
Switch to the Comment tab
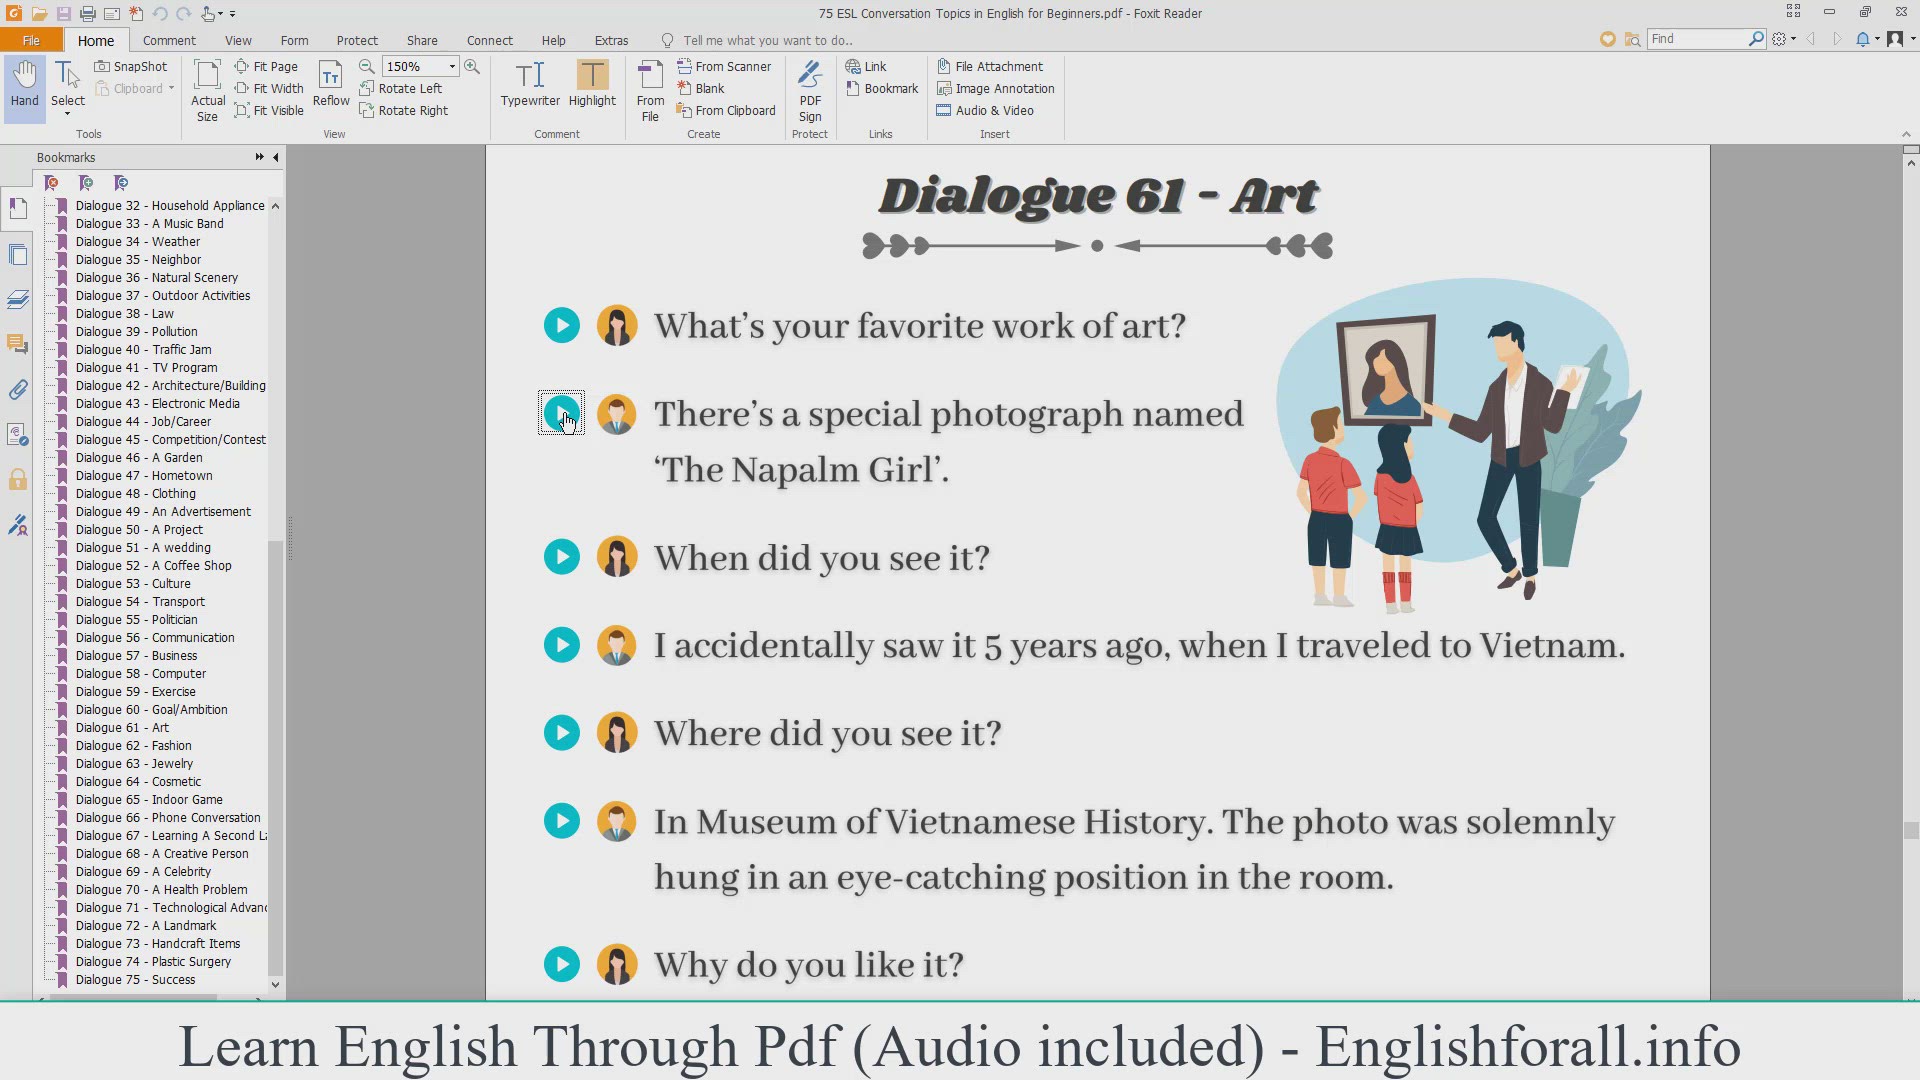(x=169, y=40)
